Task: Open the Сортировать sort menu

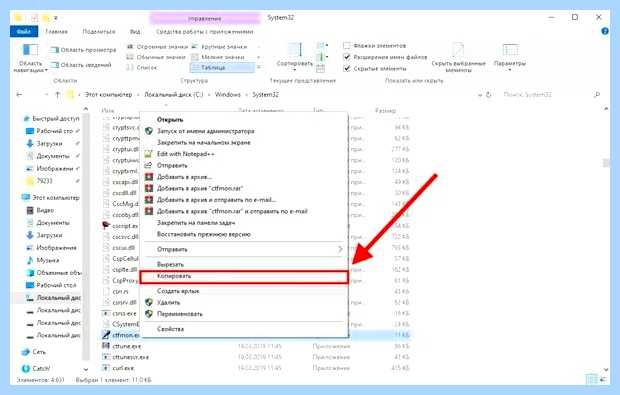Action: click(x=295, y=57)
